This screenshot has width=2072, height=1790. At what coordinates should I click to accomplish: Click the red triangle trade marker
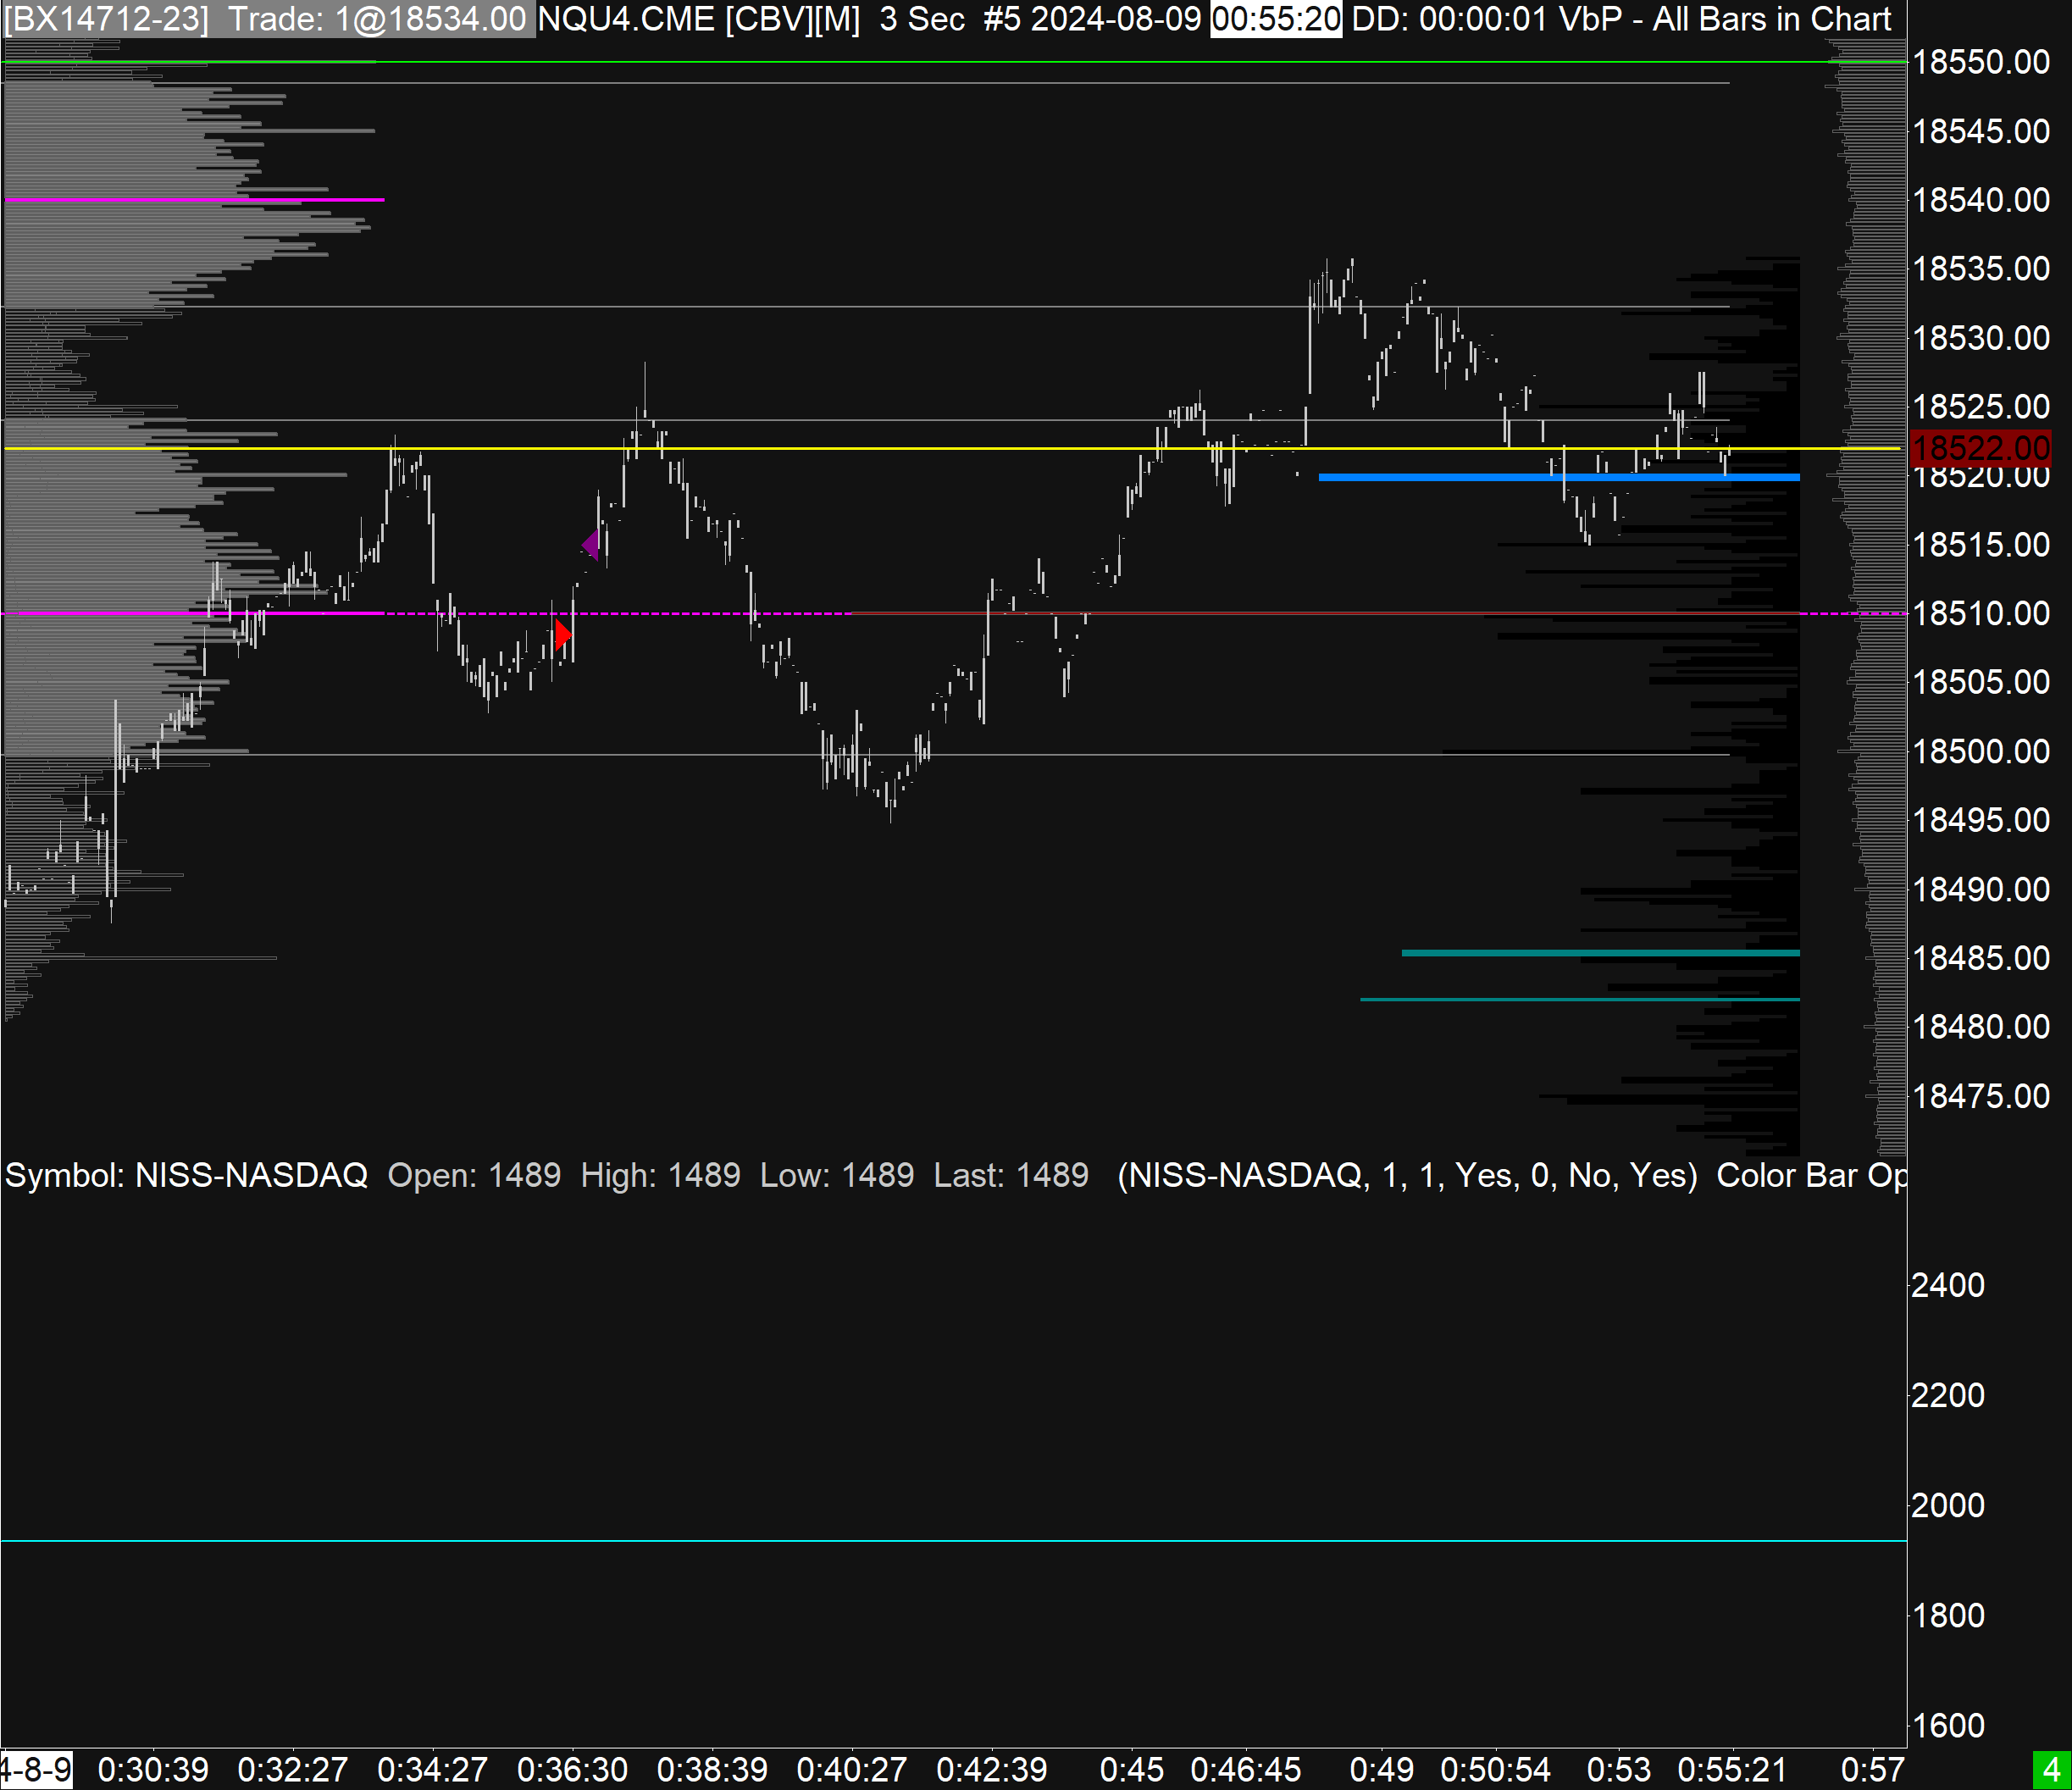pyautogui.click(x=562, y=634)
